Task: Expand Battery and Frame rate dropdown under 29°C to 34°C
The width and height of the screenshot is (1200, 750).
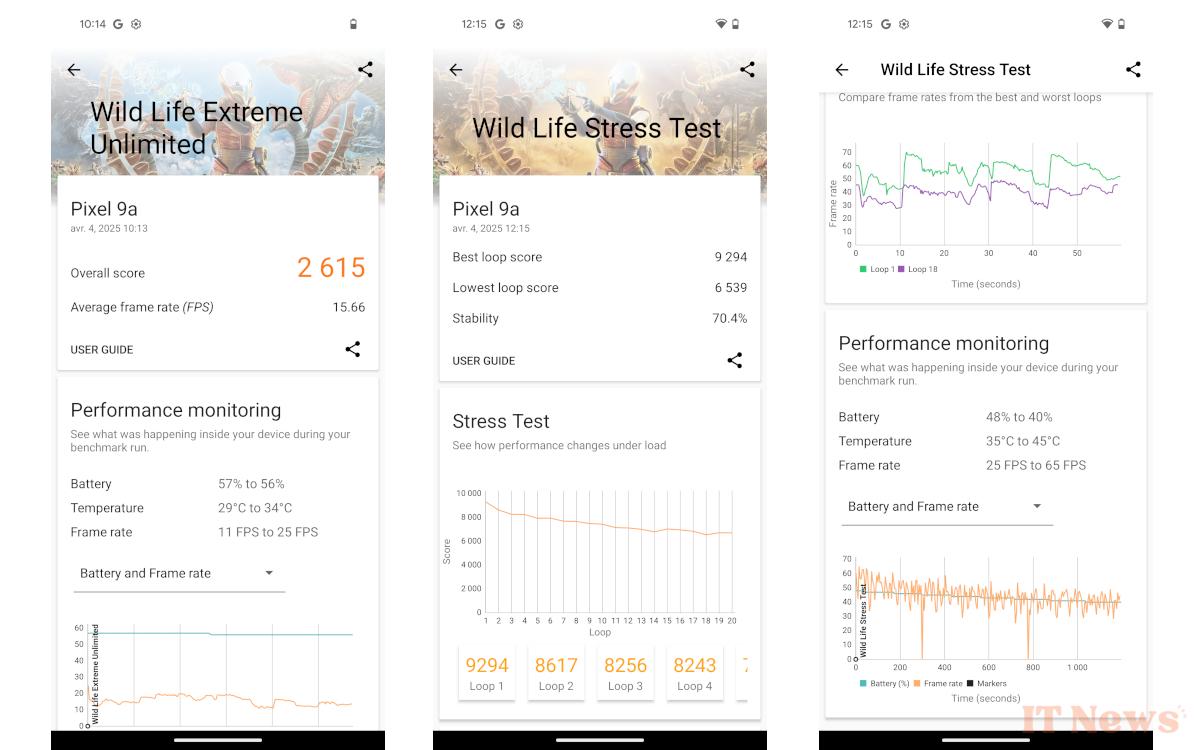Action: tap(179, 573)
